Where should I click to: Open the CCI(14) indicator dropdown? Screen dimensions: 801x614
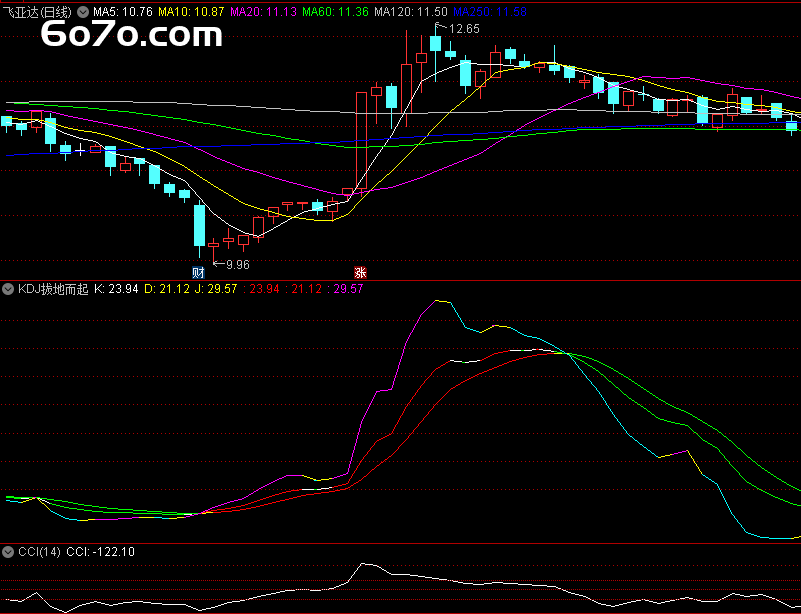click(8, 552)
